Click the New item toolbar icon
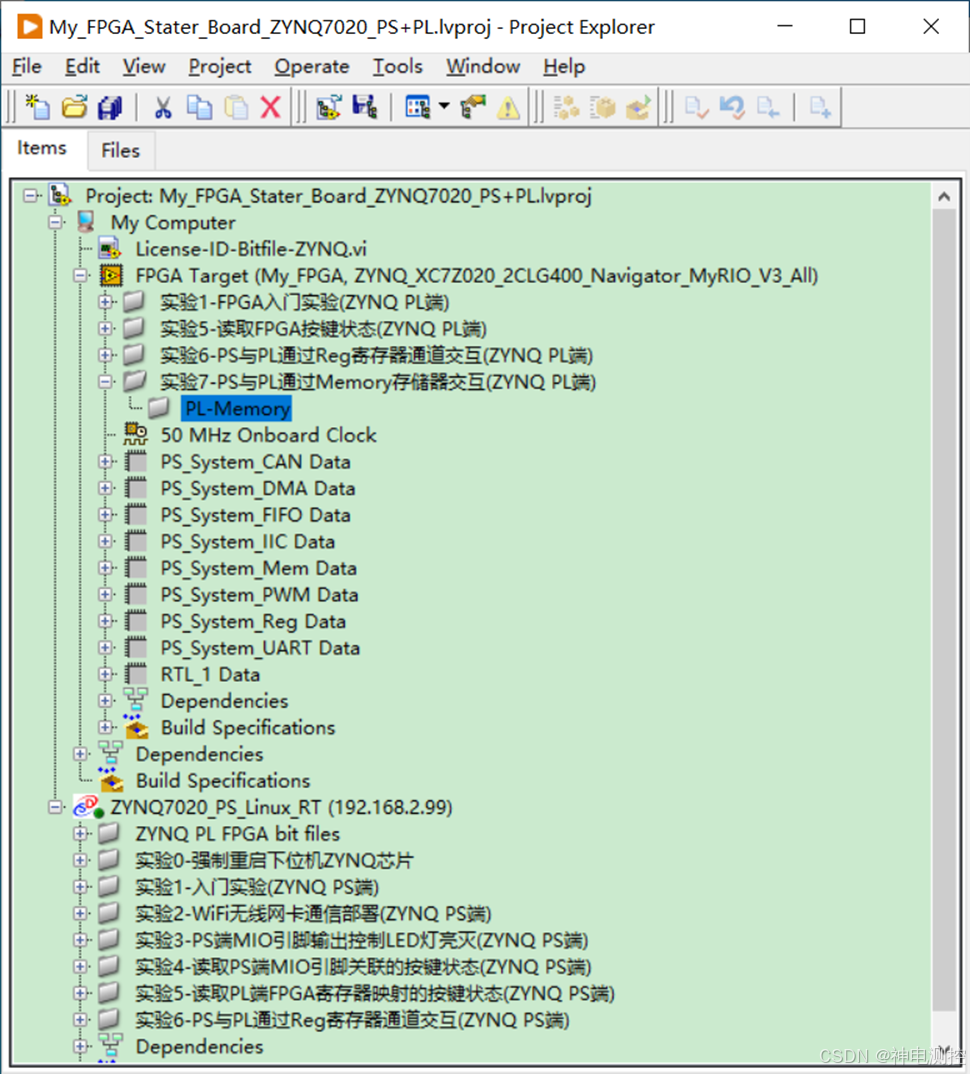 pos(38,108)
